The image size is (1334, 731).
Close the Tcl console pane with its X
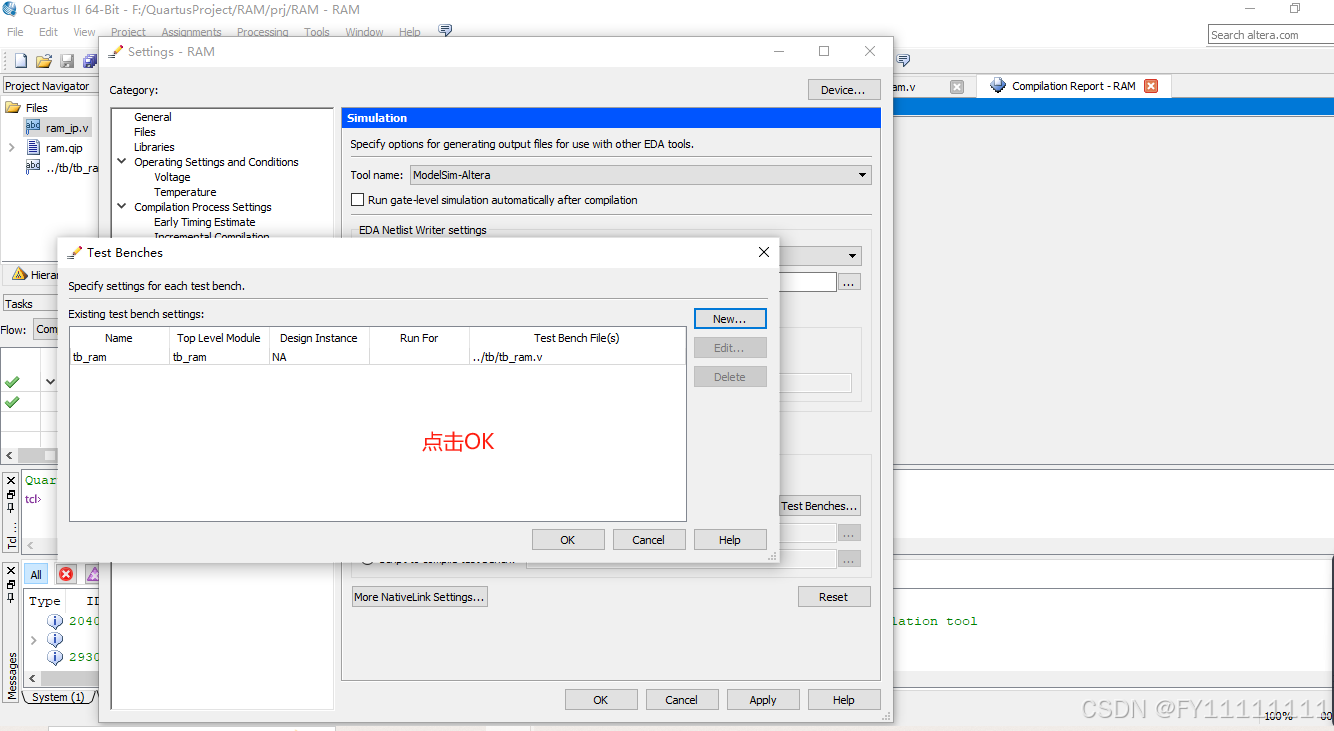coord(11,482)
